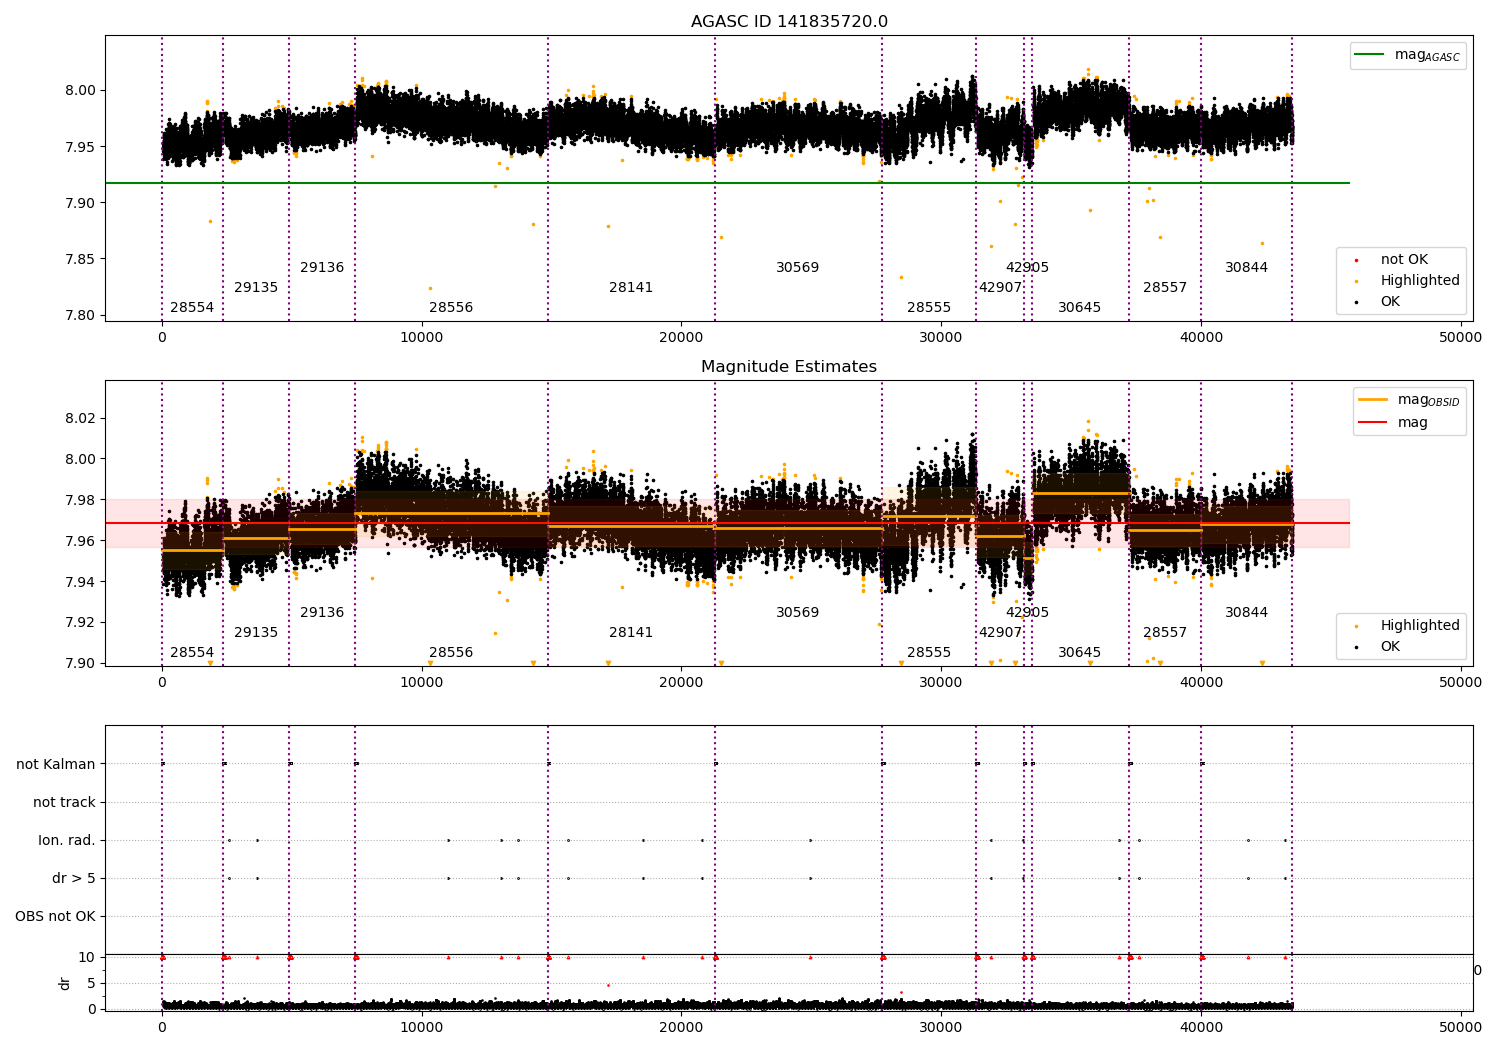Click the 'not Kalman' axis label
Viewport: 1500px width, 1050px height.
[56, 765]
